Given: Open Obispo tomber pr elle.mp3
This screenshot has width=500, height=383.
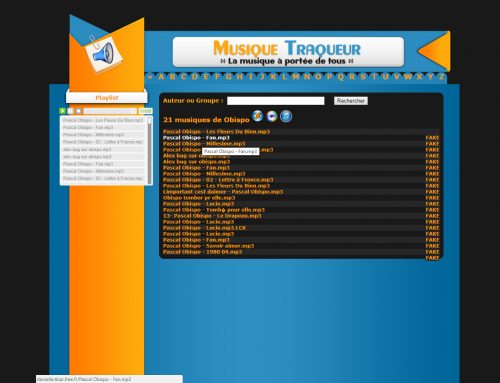Looking at the screenshot, I should tap(199, 198).
